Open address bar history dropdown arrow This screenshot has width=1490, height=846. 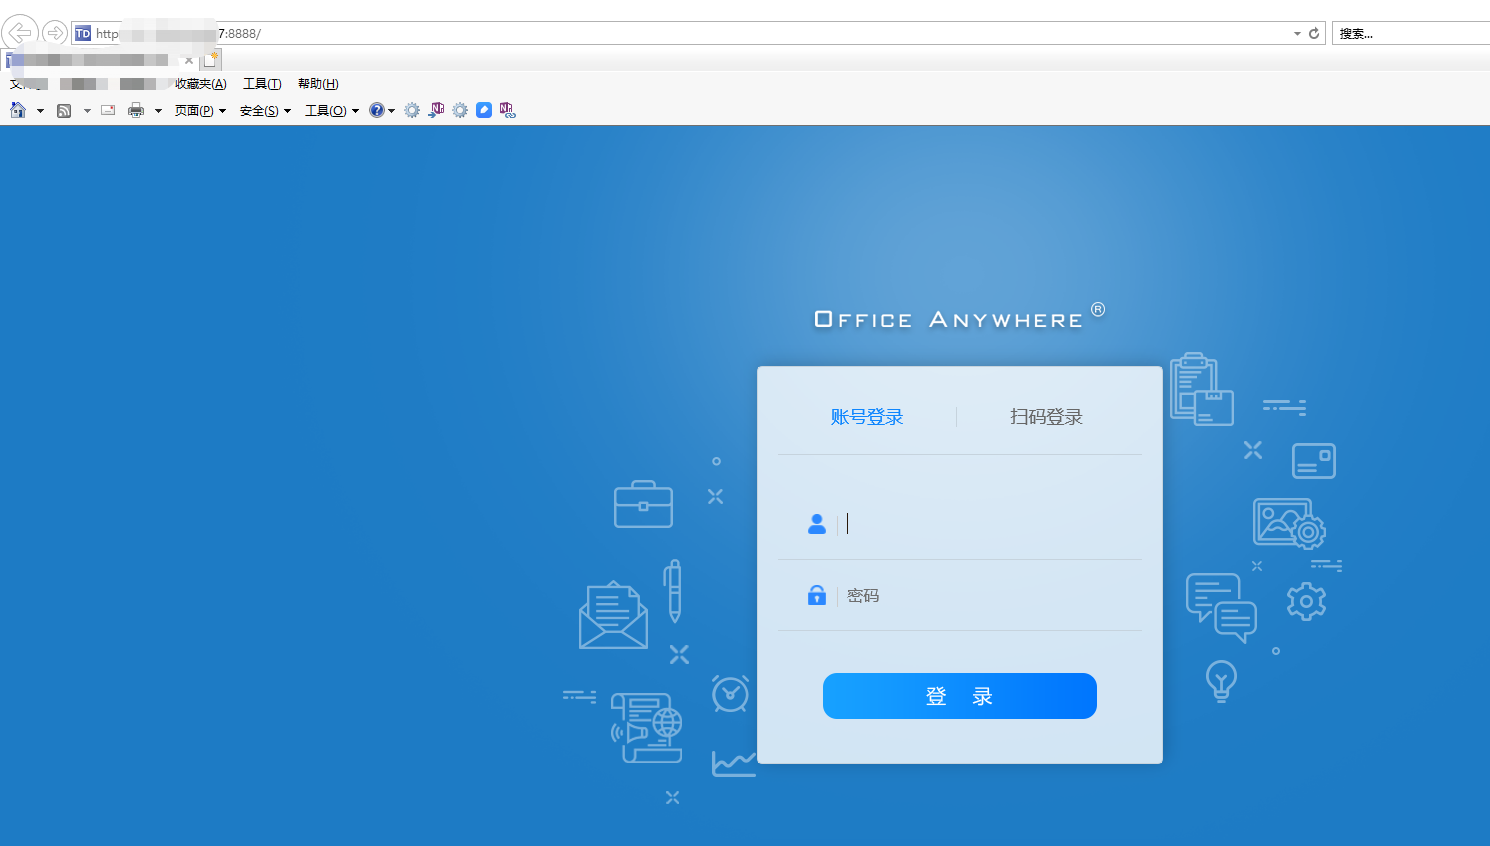pos(1297,33)
